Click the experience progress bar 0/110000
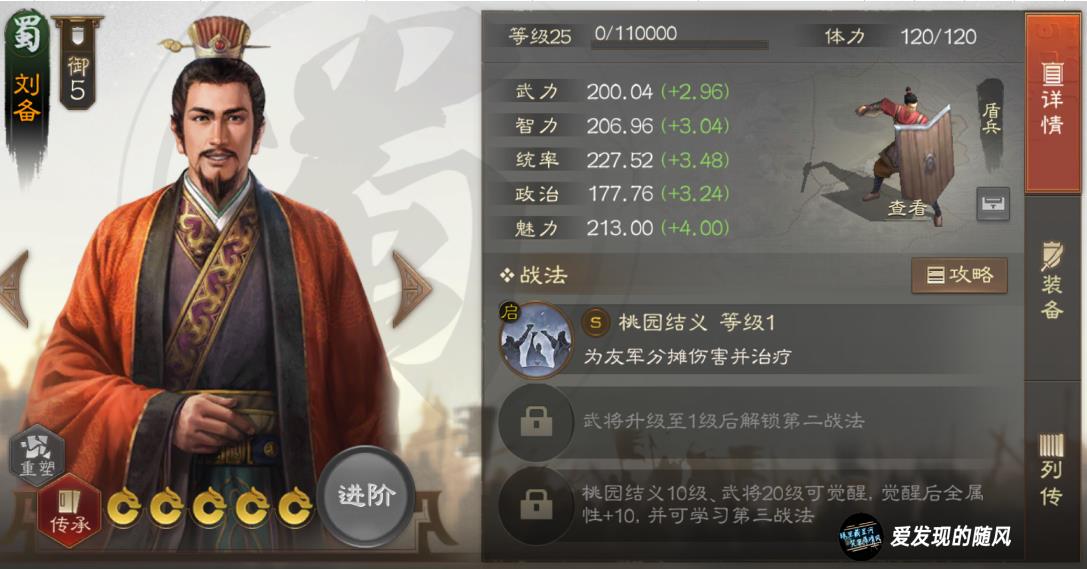The width and height of the screenshot is (1087, 569). [680, 36]
